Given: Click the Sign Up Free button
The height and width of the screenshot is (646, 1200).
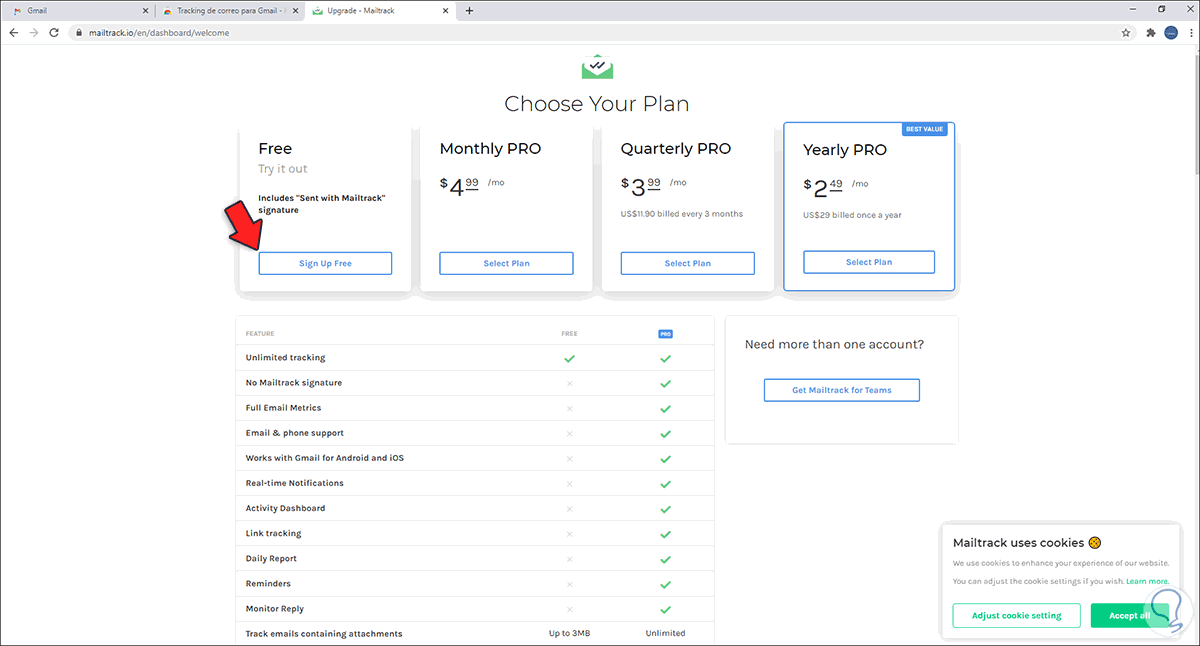Looking at the screenshot, I should [x=325, y=263].
